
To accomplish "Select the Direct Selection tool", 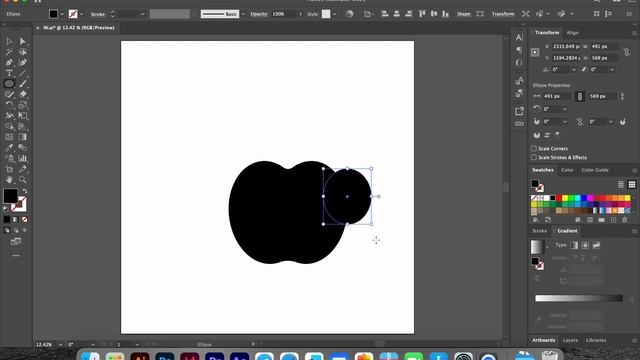I will pos(23,41).
